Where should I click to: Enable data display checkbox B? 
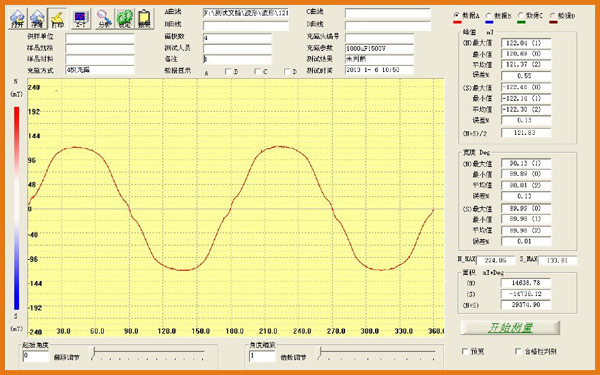click(x=228, y=71)
